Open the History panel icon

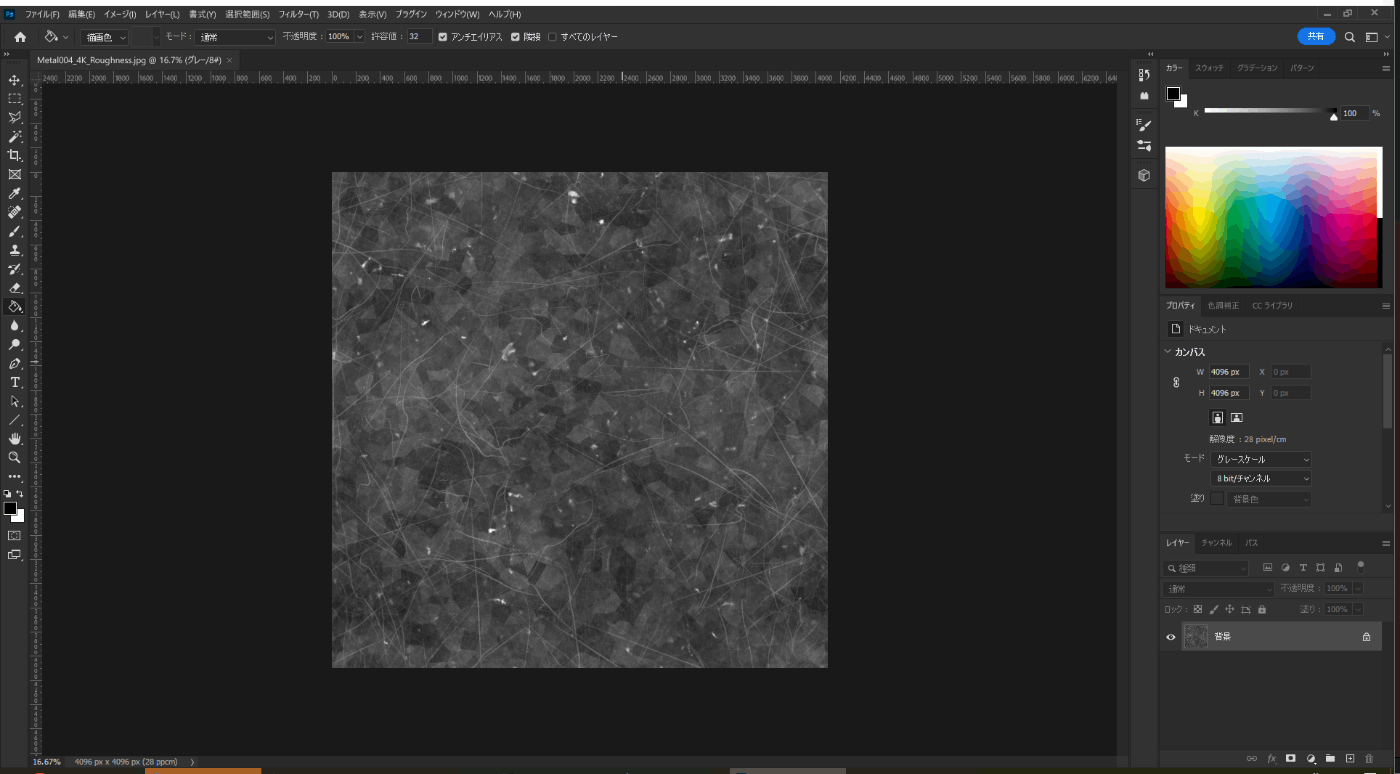(x=1144, y=76)
